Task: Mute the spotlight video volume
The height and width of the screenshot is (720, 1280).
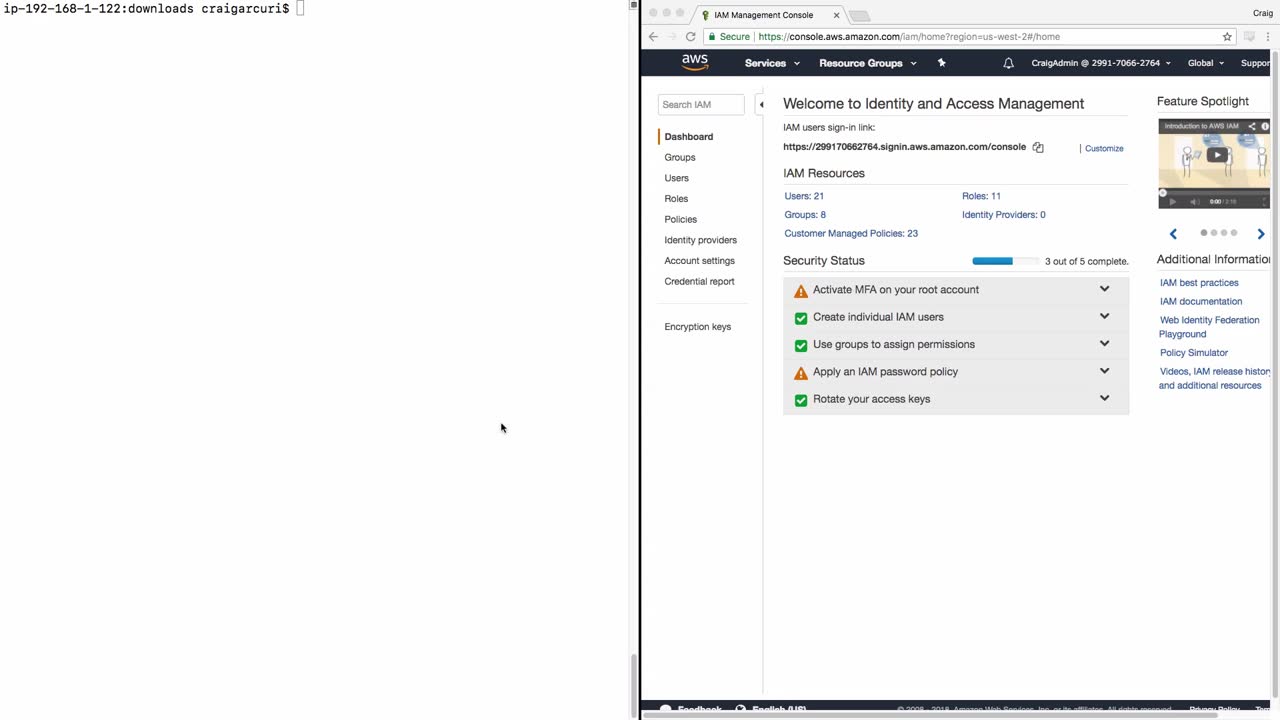Action: pos(1194,201)
